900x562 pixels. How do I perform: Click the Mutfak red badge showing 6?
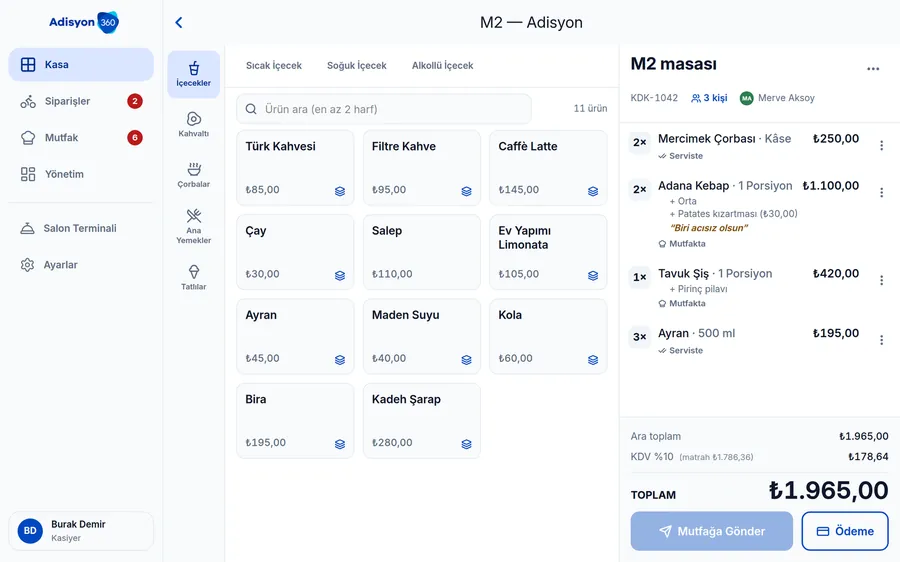tap(135, 138)
